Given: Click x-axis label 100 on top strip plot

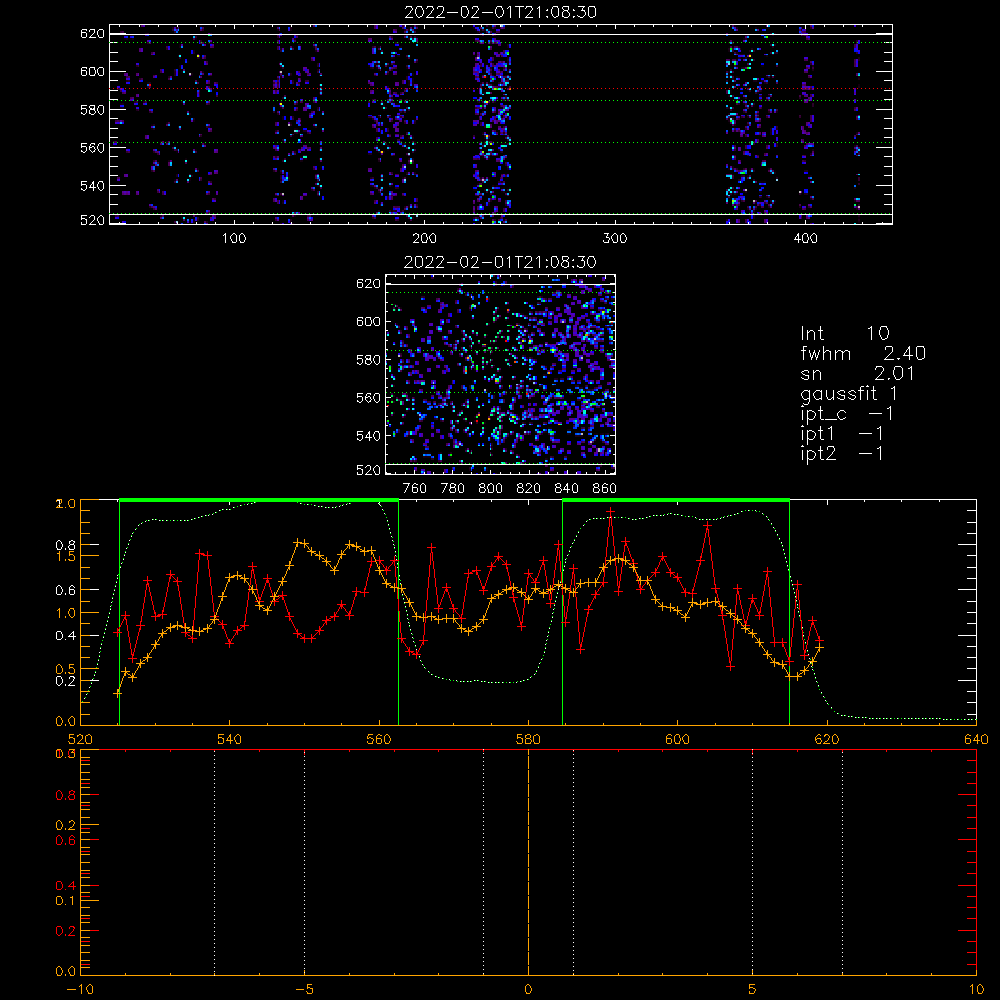Looking at the screenshot, I should coord(234,239).
